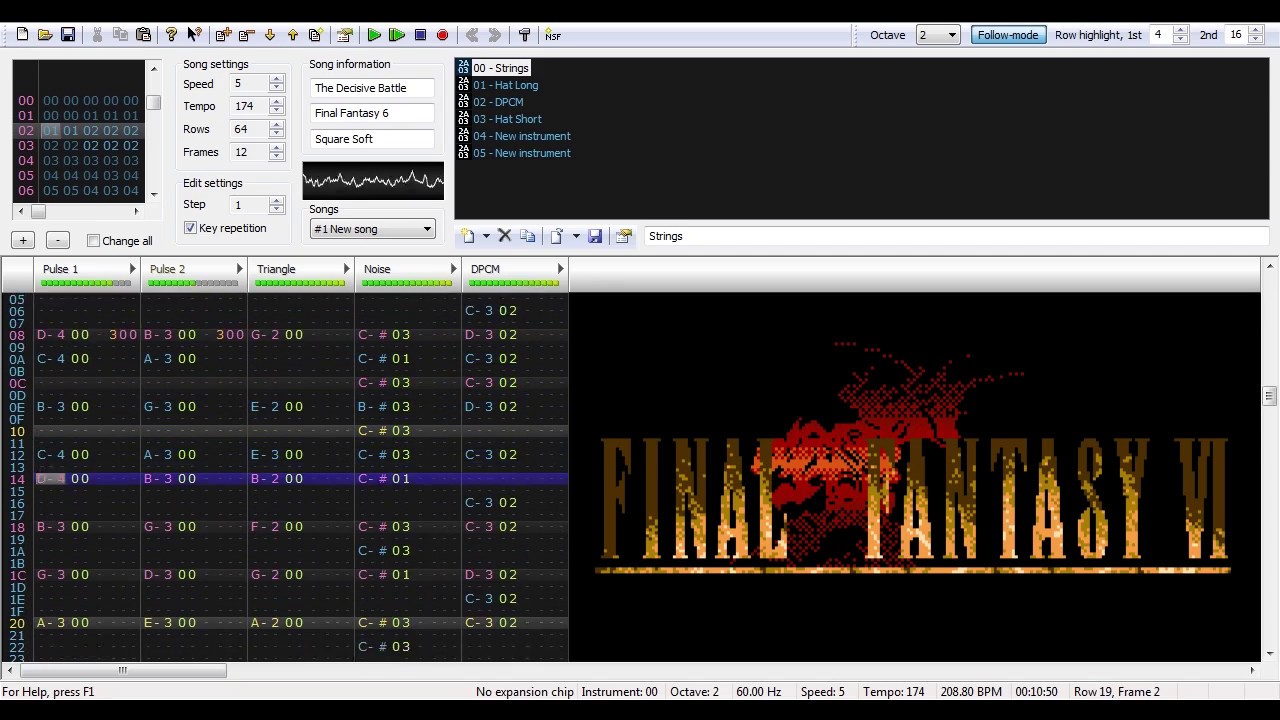1280x720 pixels.
Task: Move the frame down
Action: tap(269, 35)
